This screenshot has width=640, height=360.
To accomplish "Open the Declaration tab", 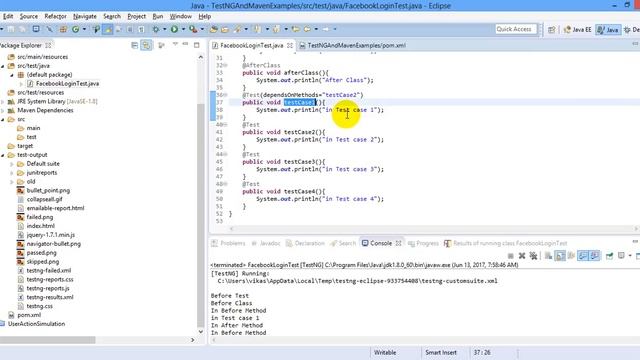I will click(305, 243).
